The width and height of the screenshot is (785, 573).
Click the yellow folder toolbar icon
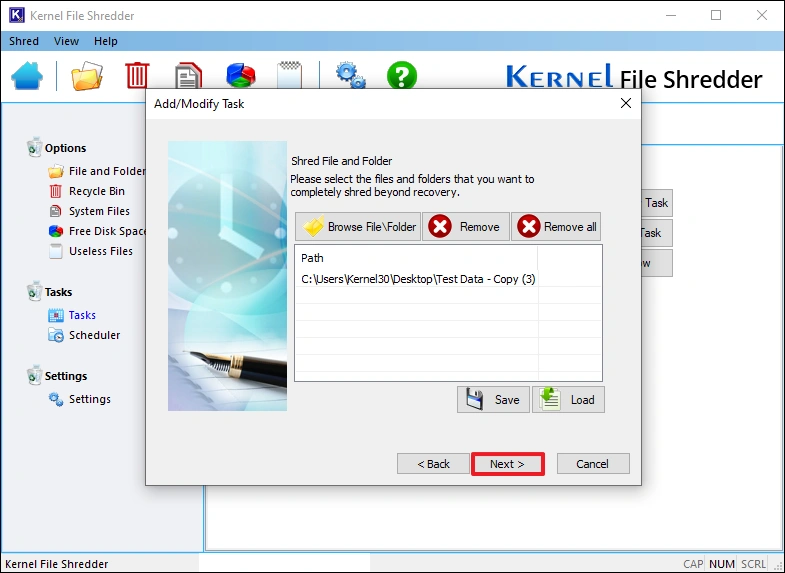click(x=87, y=76)
